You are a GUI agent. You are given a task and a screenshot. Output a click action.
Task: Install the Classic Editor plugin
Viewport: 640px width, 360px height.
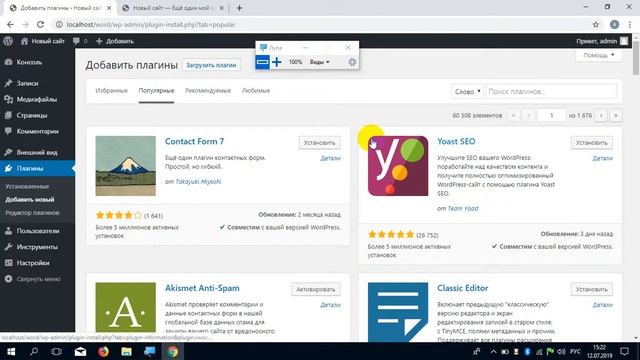pos(591,289)
